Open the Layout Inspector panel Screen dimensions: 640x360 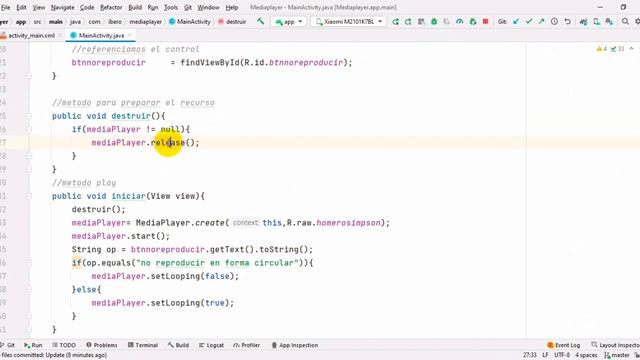[616, 345]
